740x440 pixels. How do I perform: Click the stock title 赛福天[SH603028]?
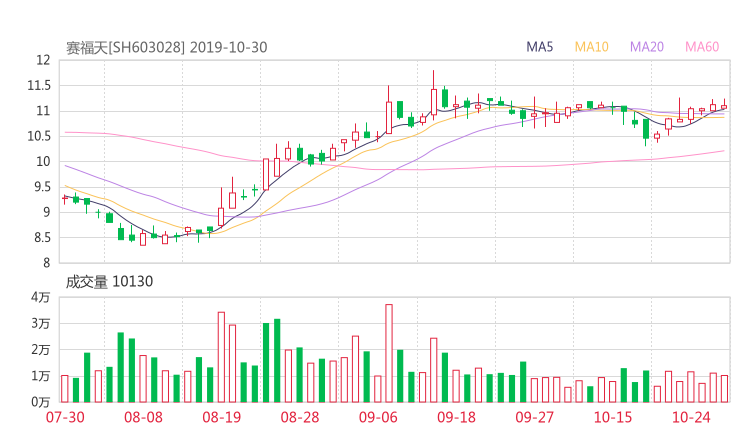click(x=125, y=47)
